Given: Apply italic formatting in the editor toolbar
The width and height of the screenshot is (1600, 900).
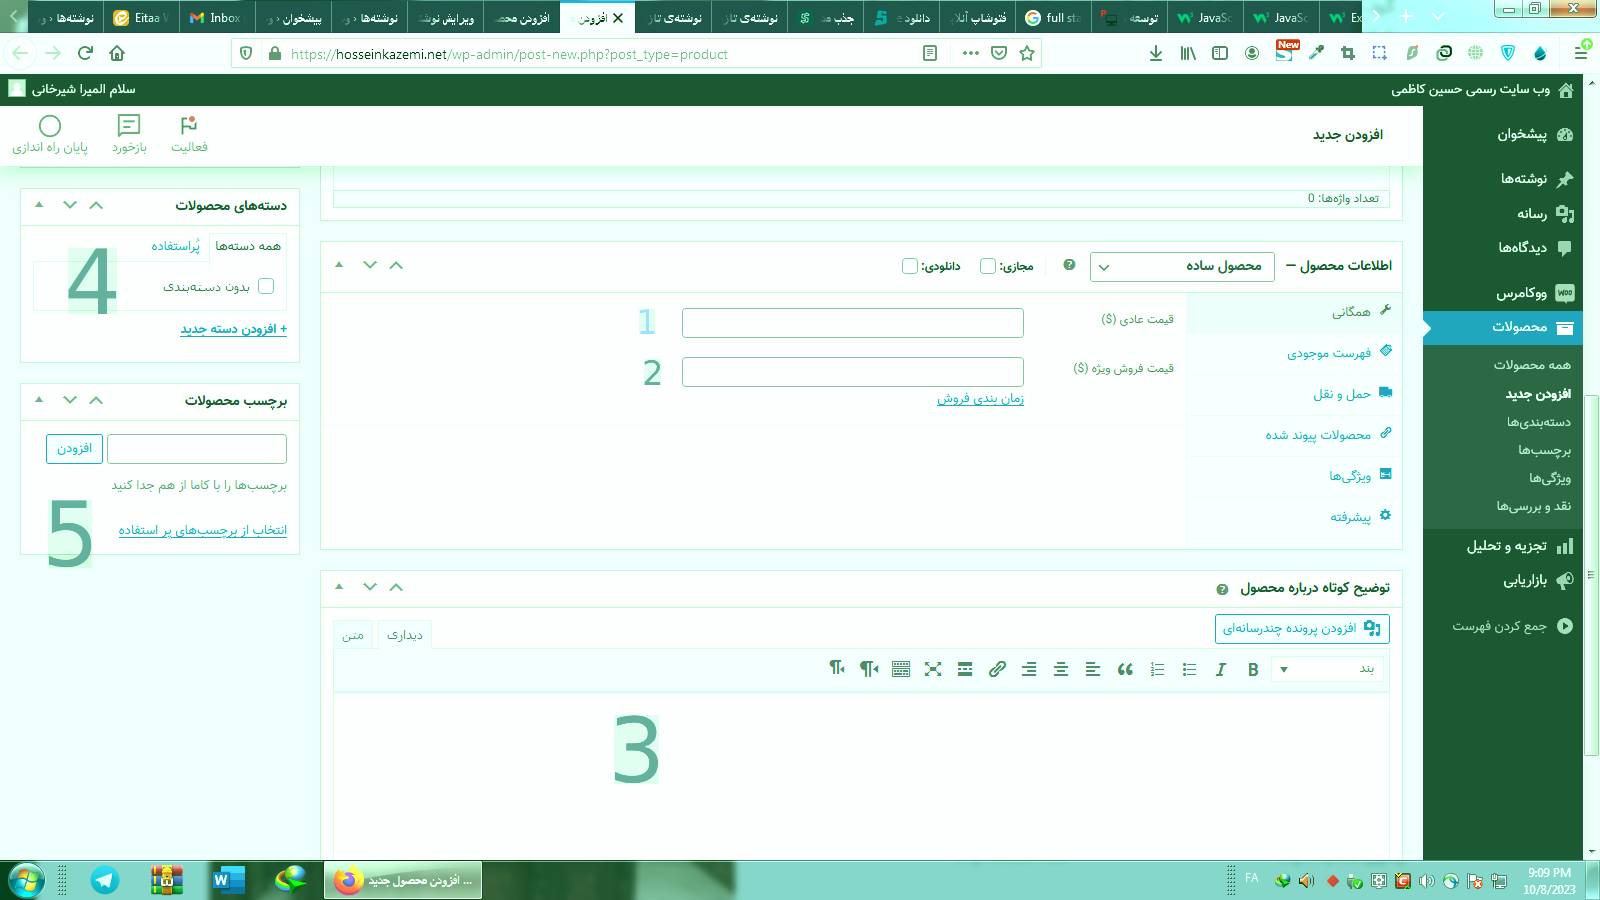Looking at the screenshot, I should [x=1221, y=670].
